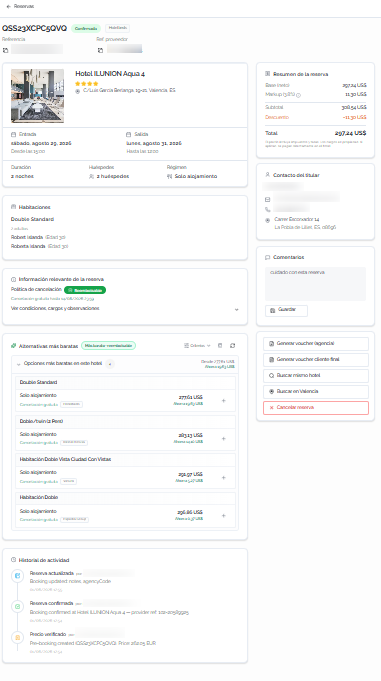Screen dimensions: 381x681
Task: Click the Más barato reembolsable badge
Action: (109, 346)
